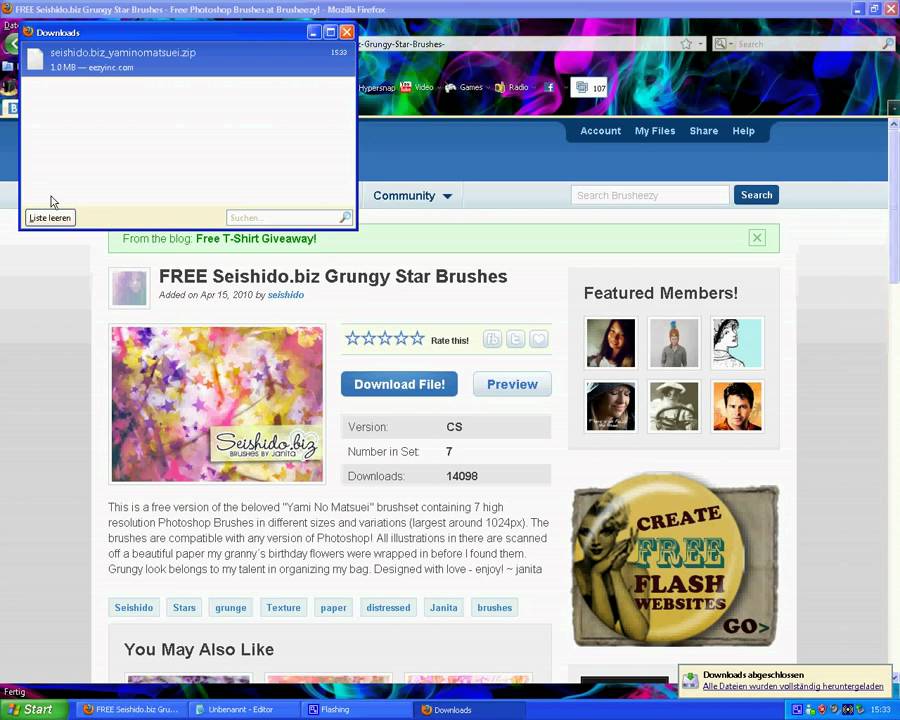The height and width of the screenshot is (720, 900).
Task: Click the seishido avatar thumbnail
Action: click(129, 288)
